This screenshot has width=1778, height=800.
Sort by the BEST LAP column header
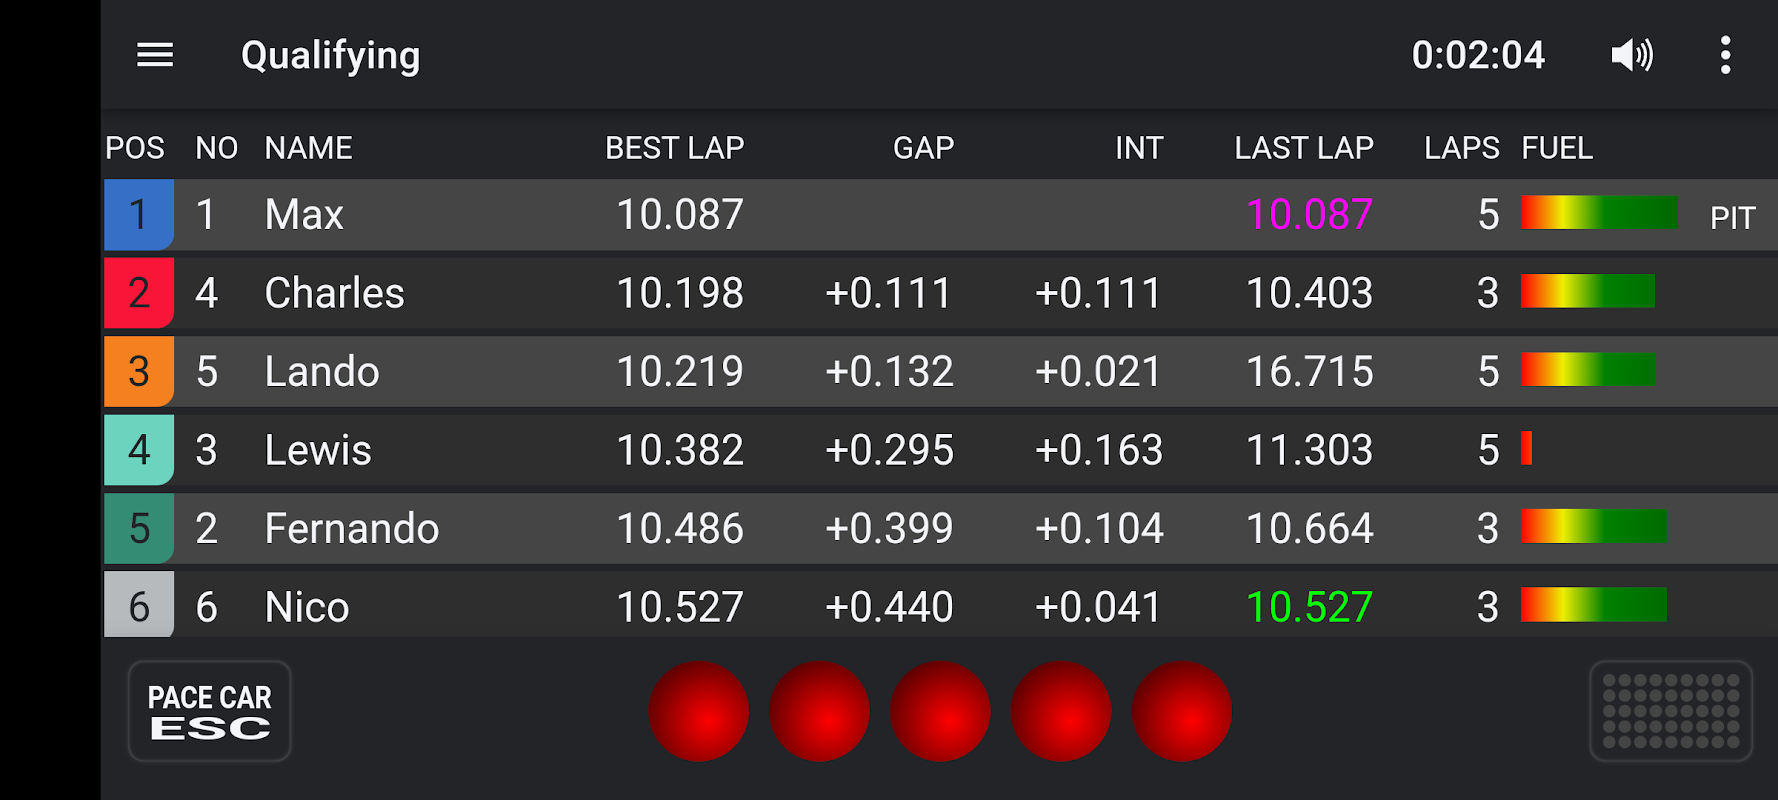[x=674, y=148]
